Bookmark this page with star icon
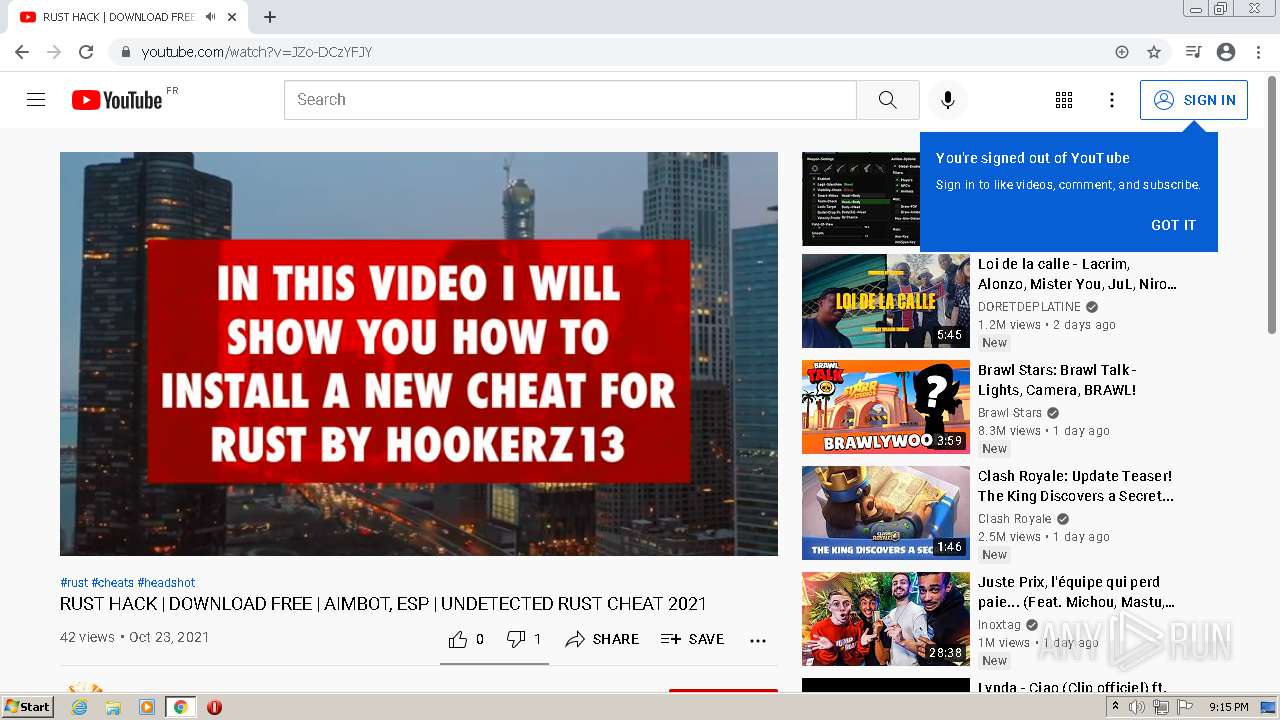This screenshot has height=720, width=1280. (1154, 52)
